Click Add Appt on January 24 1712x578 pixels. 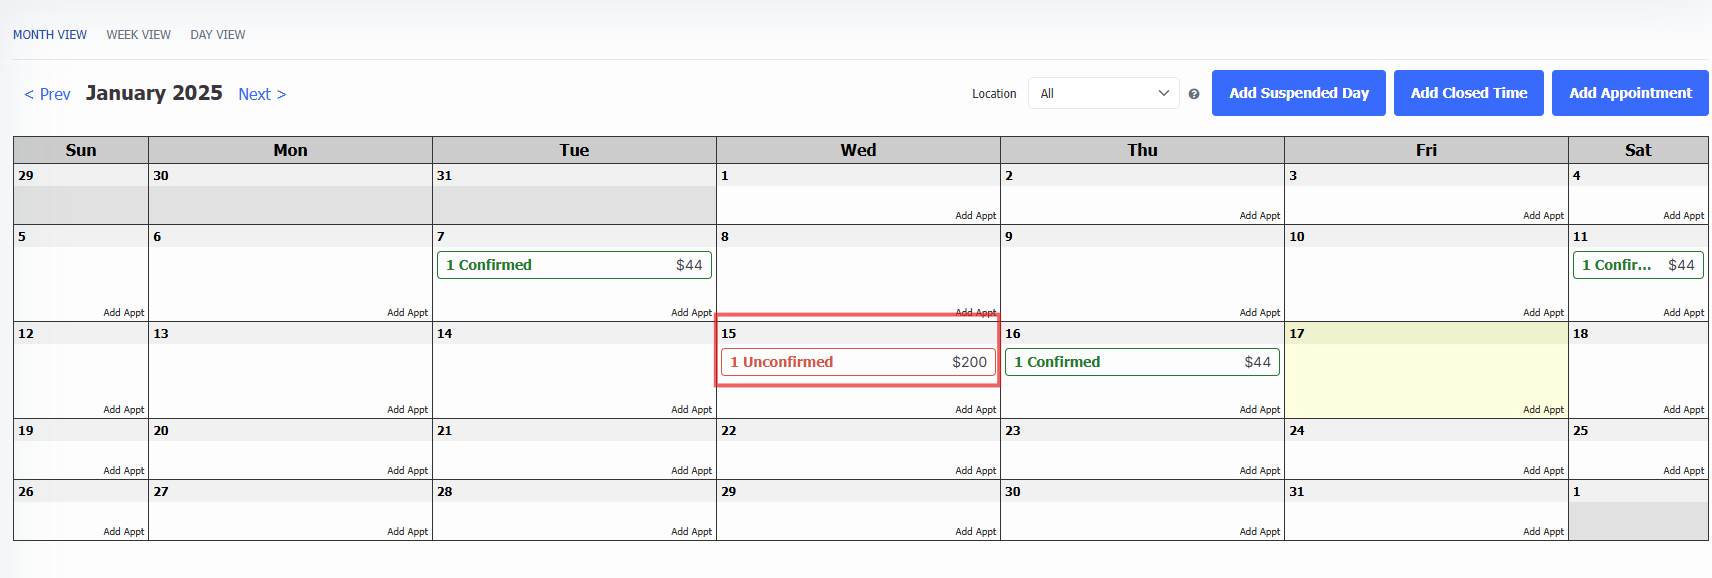pos(1543,471)
